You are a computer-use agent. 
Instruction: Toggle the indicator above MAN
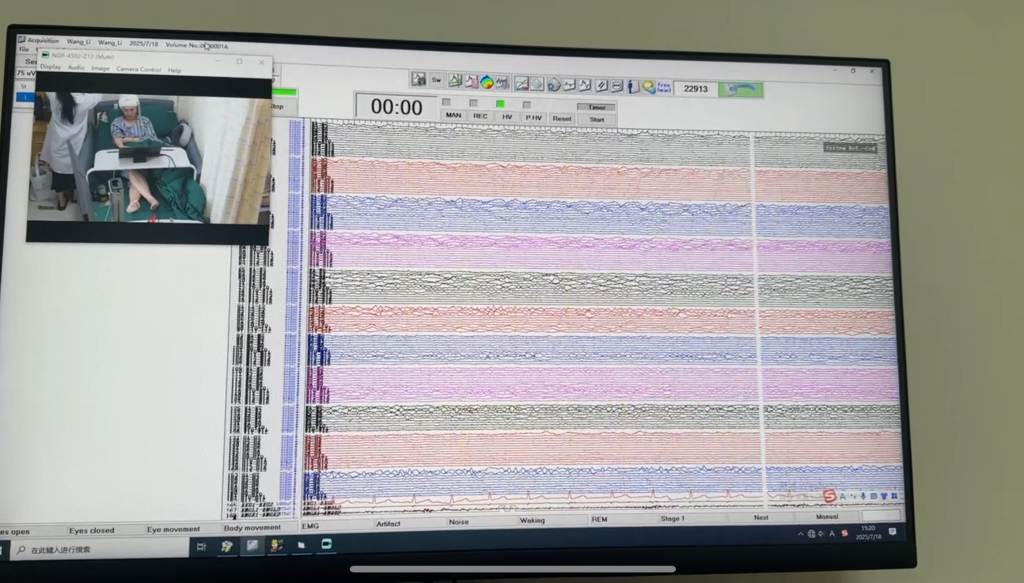coord(447,102)
